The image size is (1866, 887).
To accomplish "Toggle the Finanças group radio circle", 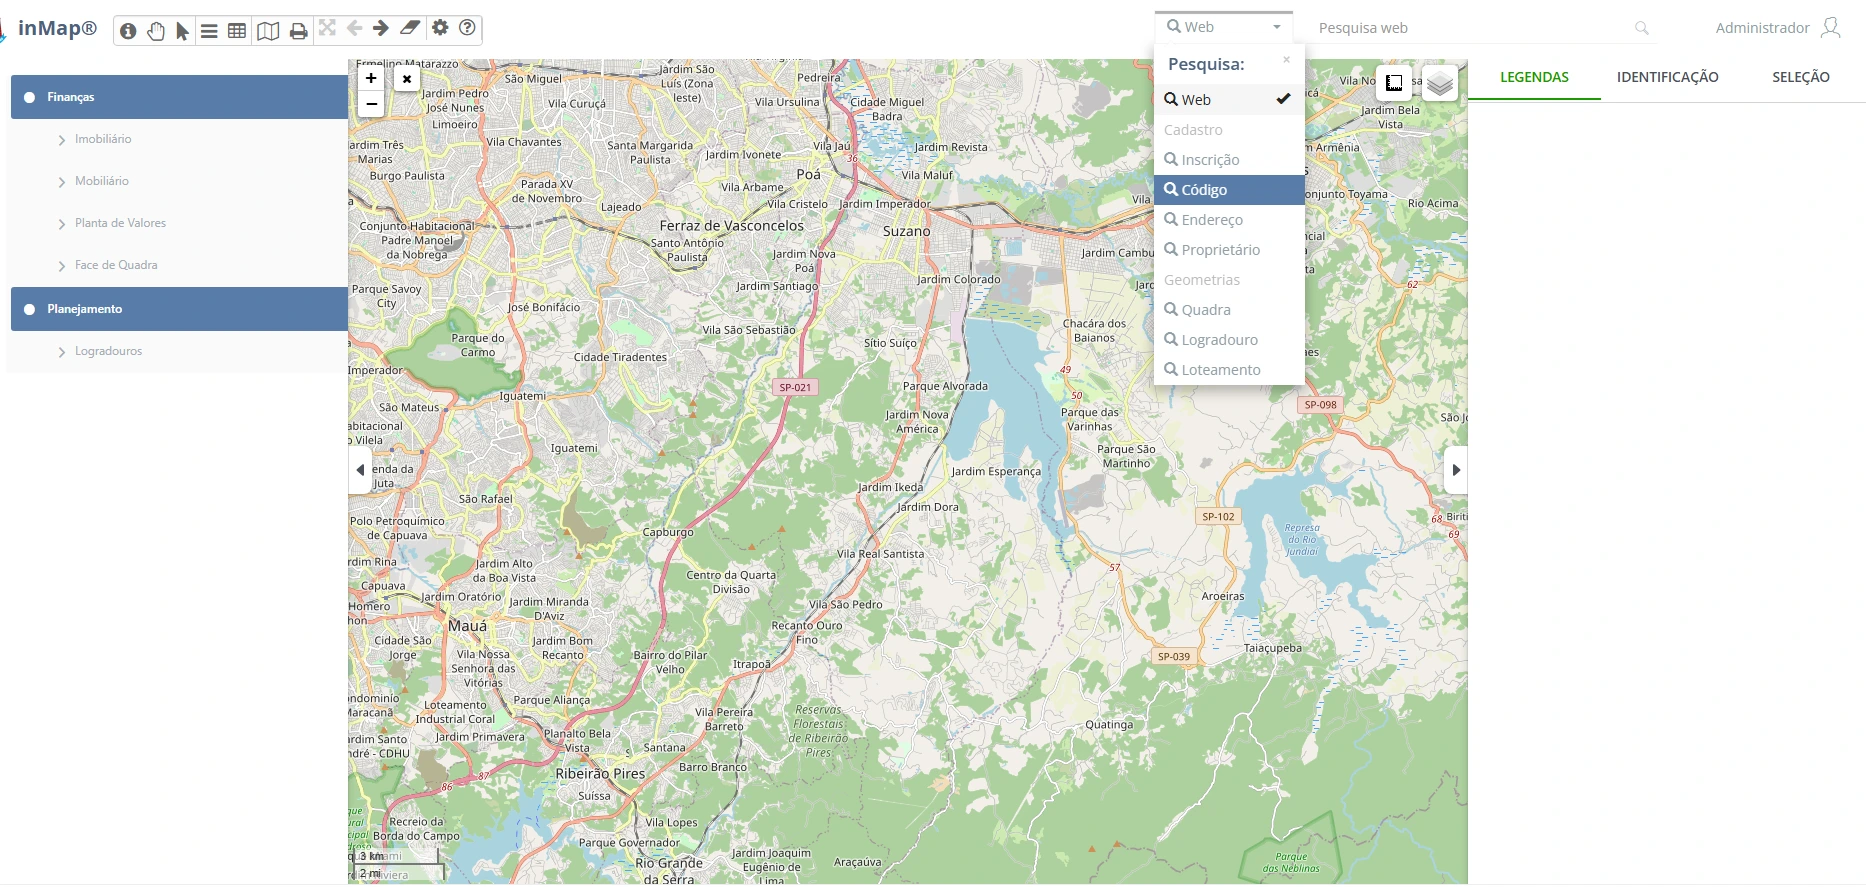I will tap(29, 97).
